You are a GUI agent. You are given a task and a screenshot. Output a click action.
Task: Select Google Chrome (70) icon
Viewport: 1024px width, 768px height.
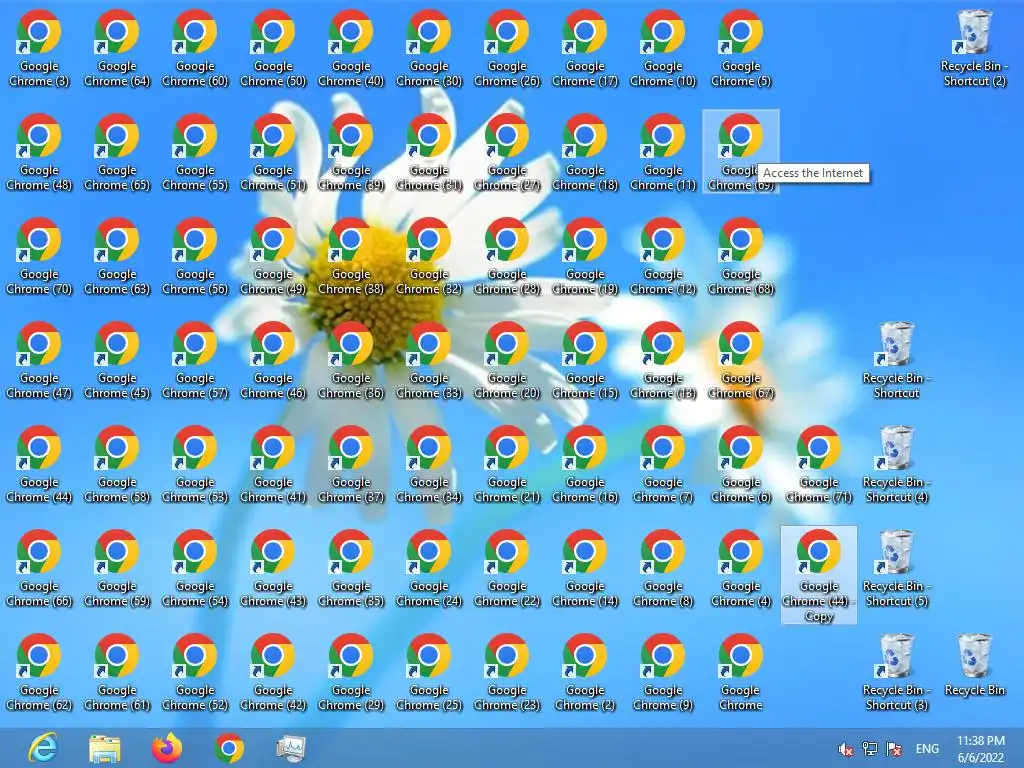tap(39, 256)
